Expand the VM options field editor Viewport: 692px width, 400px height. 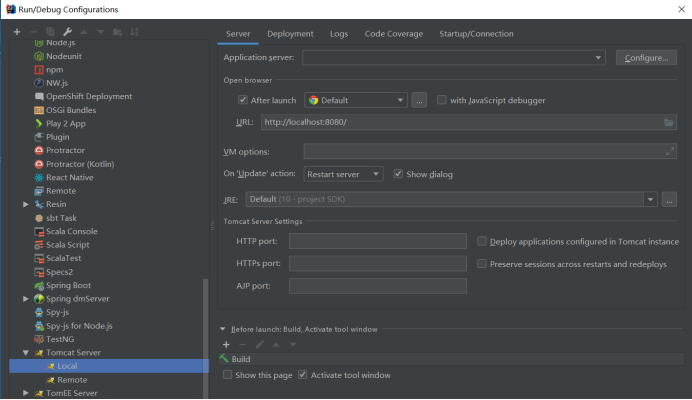point(670,151)
